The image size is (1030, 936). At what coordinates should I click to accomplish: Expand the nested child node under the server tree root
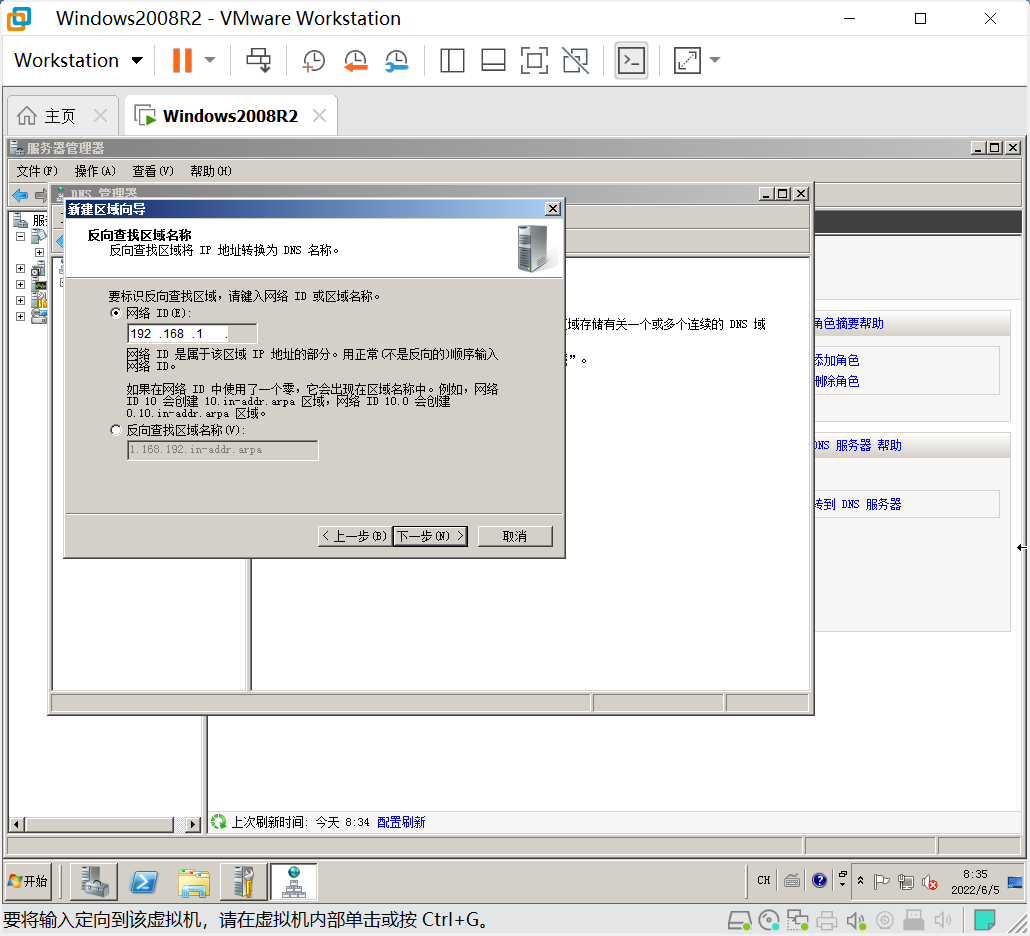click(39, 252)
